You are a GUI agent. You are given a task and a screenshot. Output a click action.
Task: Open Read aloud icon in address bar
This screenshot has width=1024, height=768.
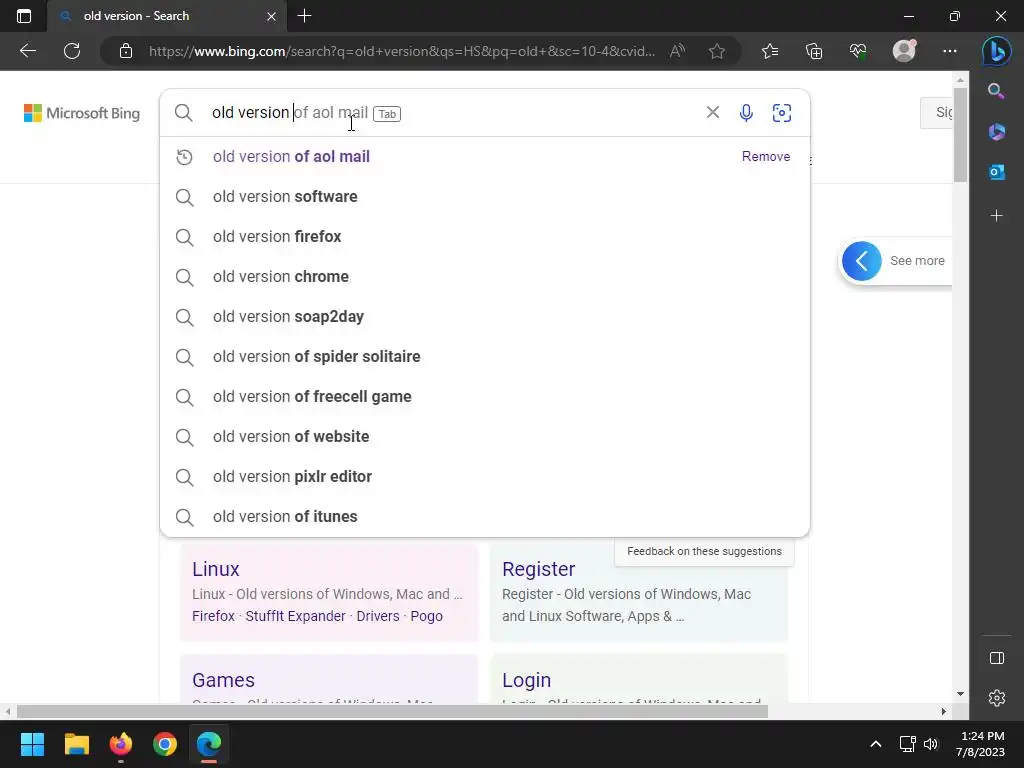[x=677, y=51]
